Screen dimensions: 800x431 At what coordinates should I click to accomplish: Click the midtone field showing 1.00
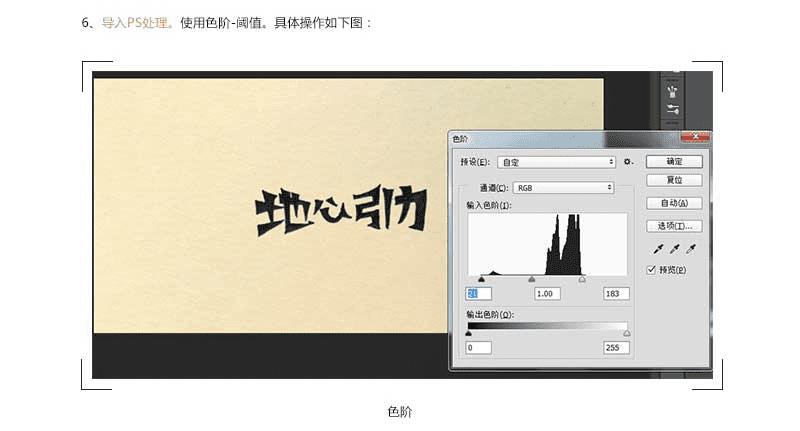547,294
